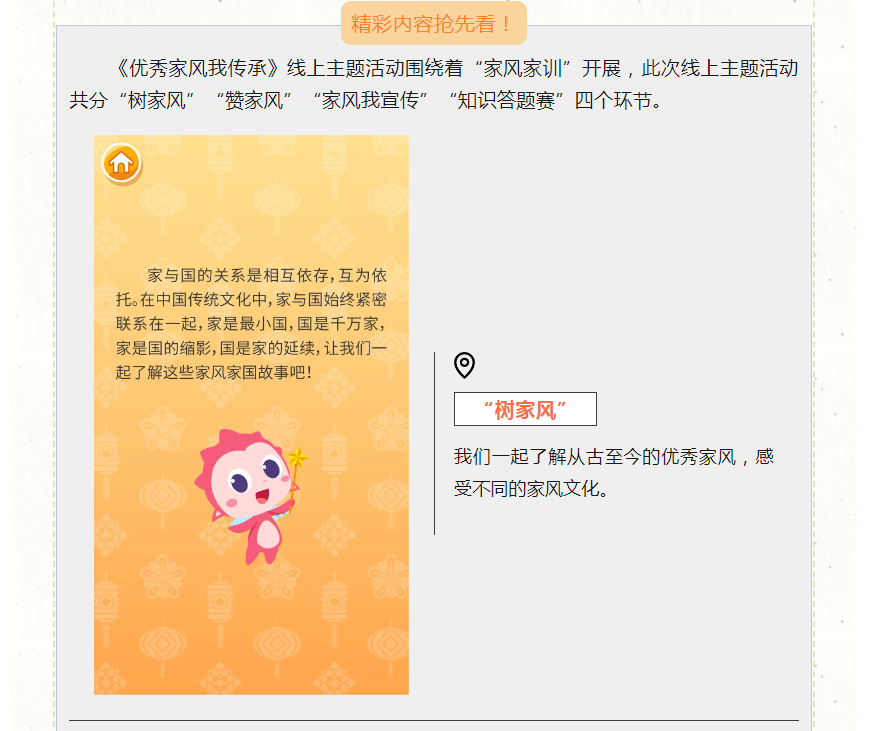Click the "家风我宣传" quoted term
Image resolution: width=870 pixels, height=731 pixels.
(x=370, y=101)
